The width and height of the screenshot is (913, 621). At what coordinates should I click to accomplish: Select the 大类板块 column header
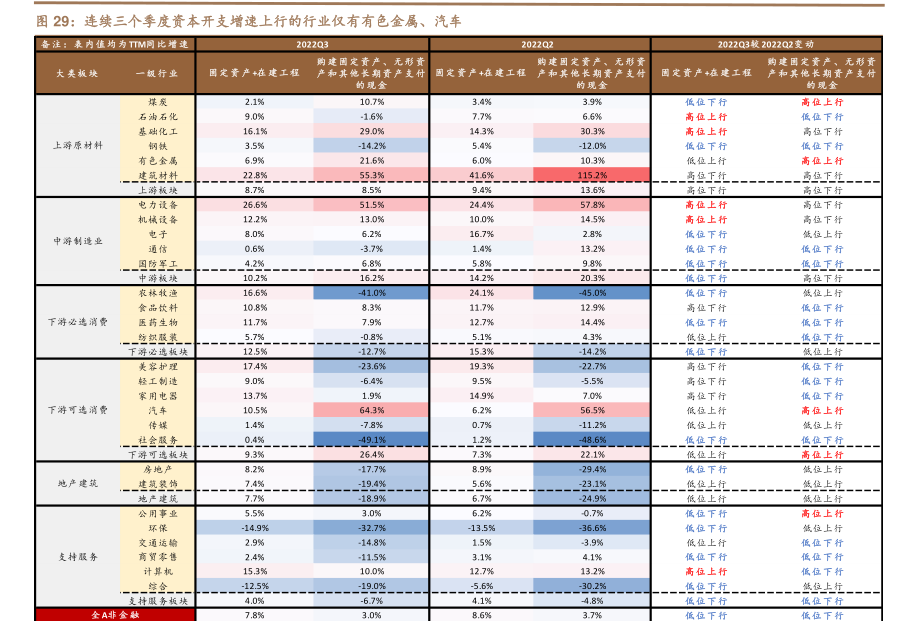77,73
